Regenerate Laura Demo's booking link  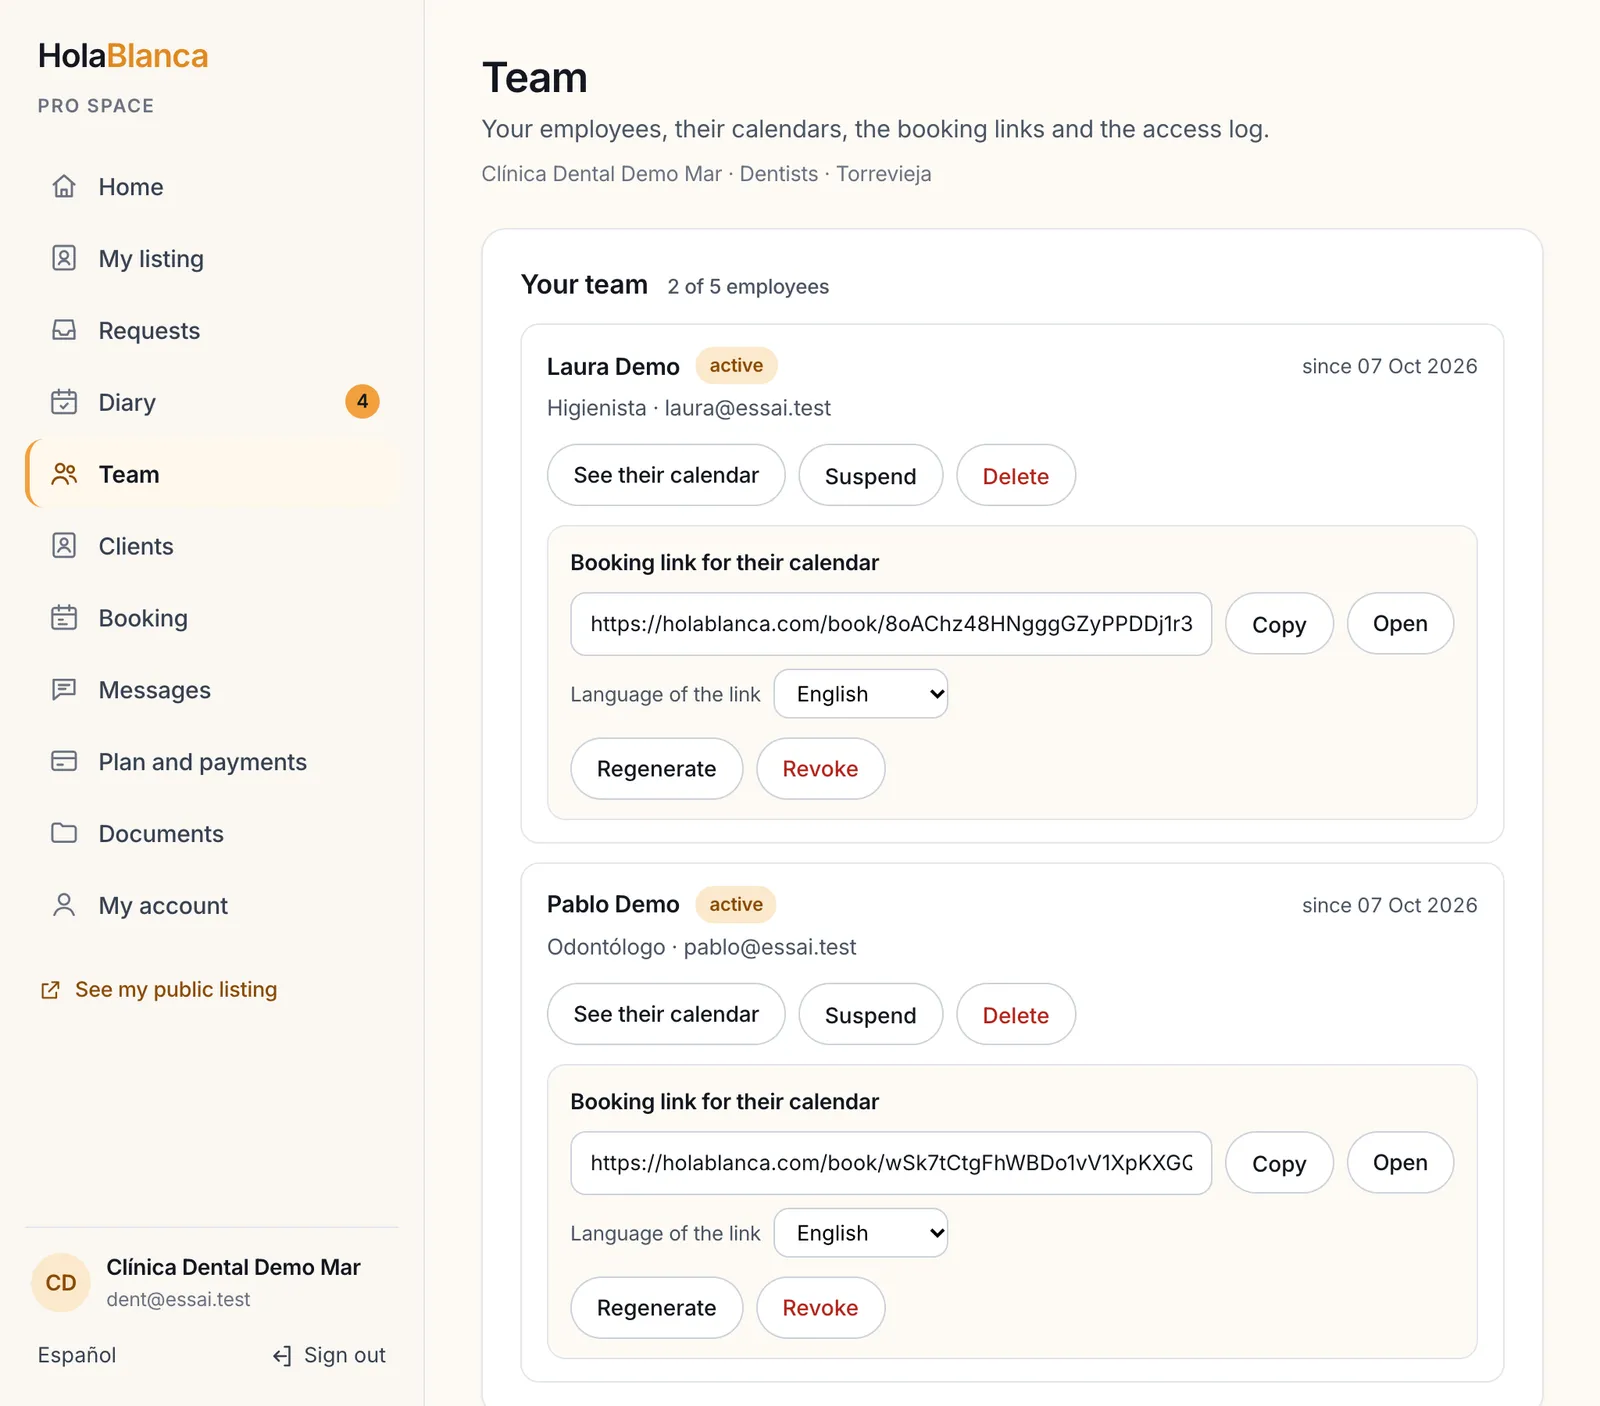pos(656,769)
